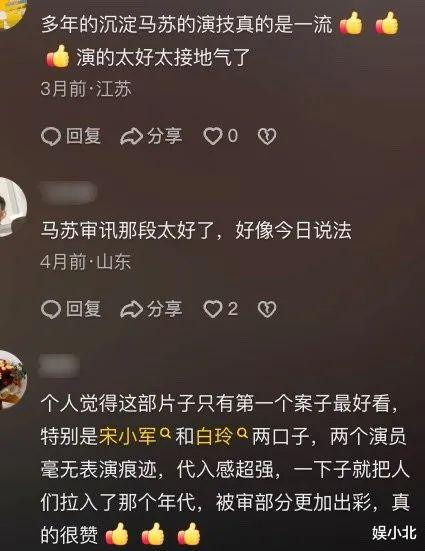The image size is (425, 551).
Task: Like the comment with 0 likes
Action: (x=220, y=136)
